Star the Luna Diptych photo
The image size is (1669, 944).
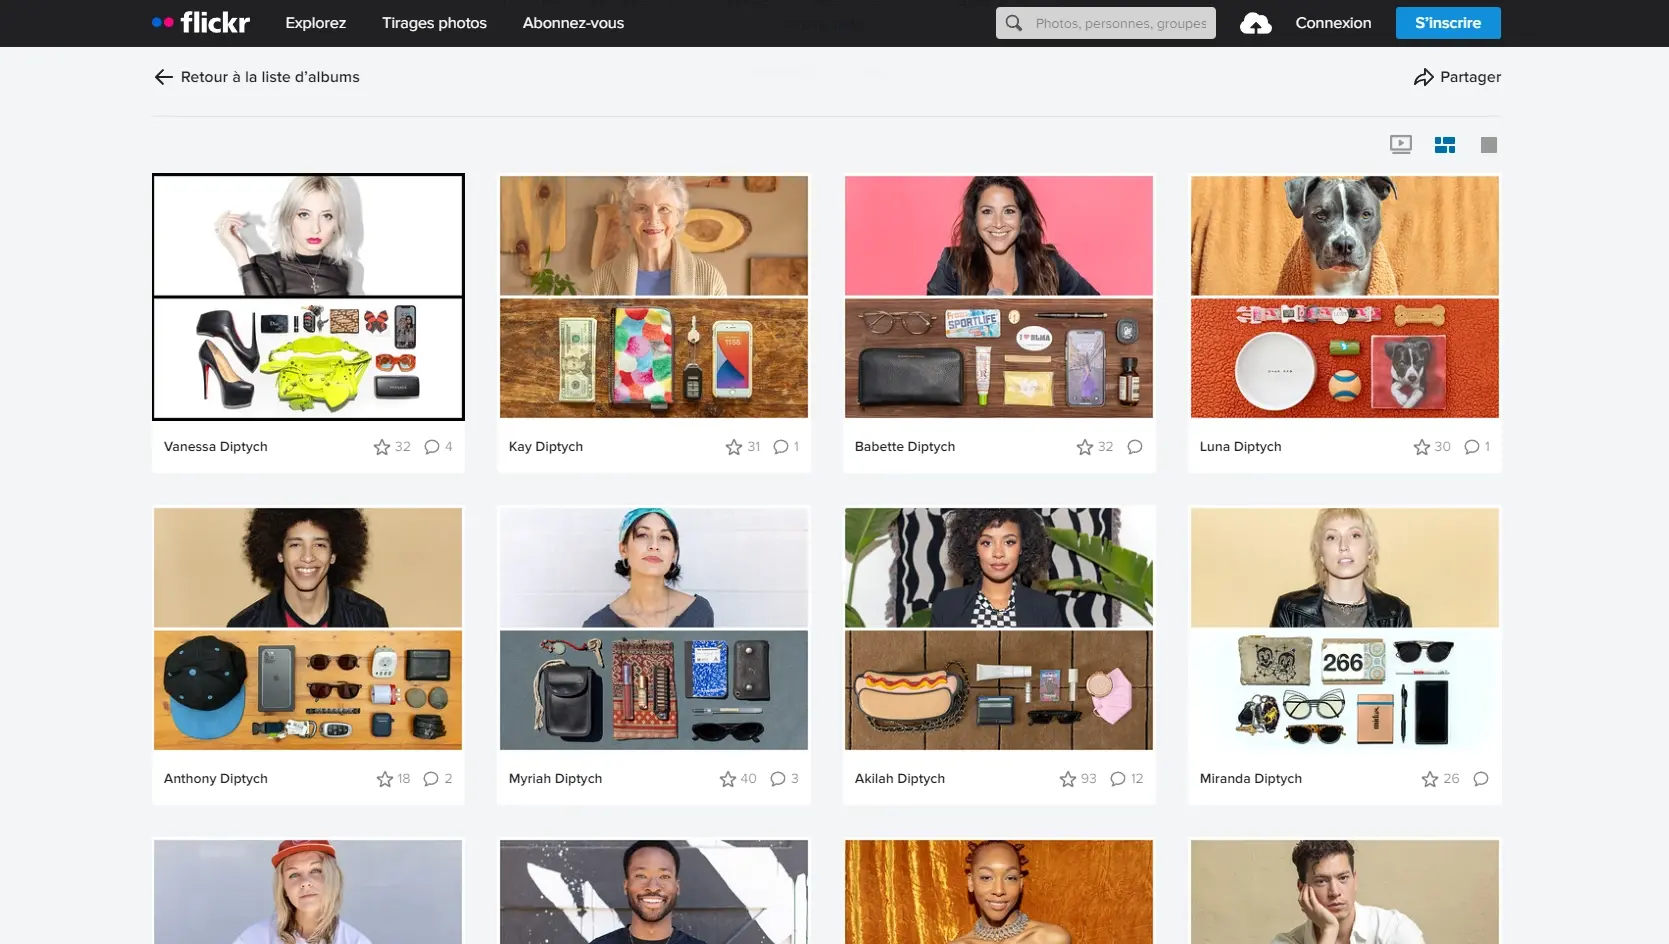point(1422,447)
